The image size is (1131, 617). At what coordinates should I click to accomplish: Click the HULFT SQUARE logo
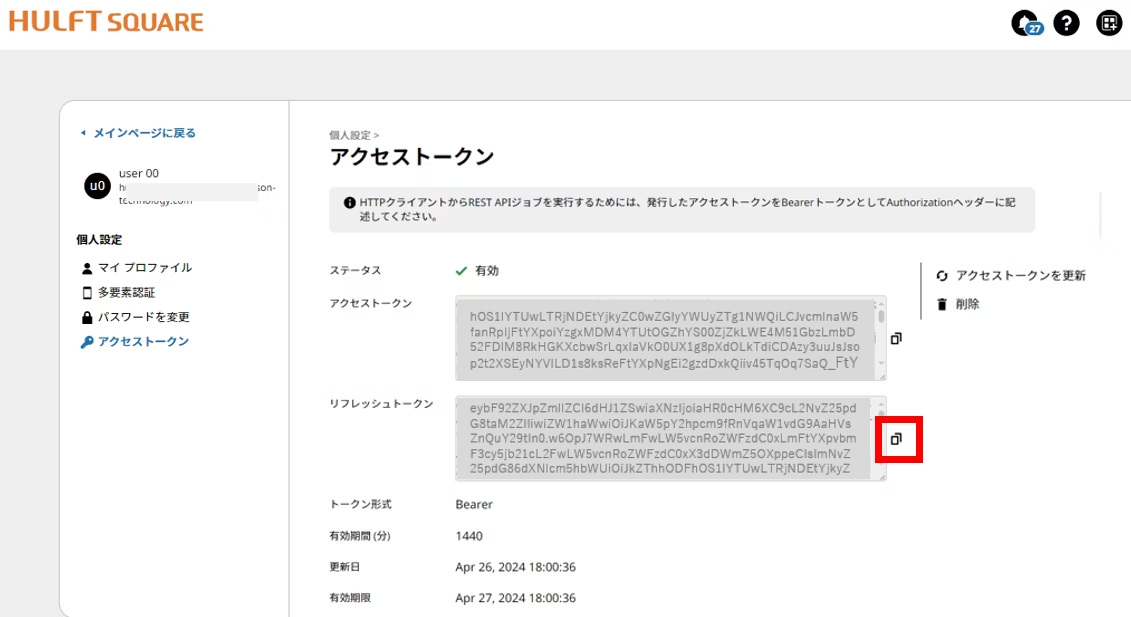click(106, 22)
